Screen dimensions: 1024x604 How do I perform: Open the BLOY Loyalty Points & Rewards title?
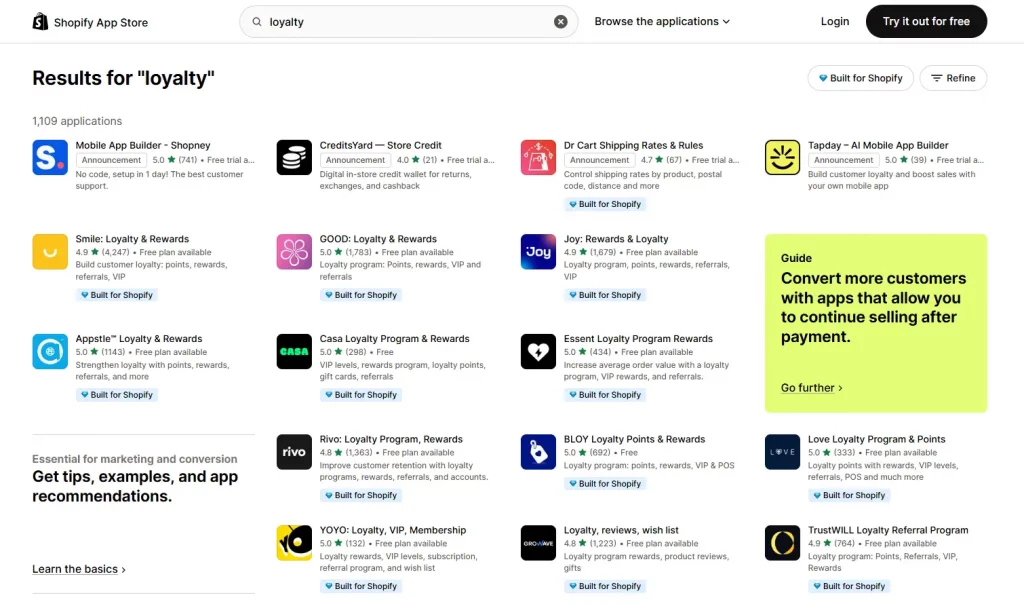coord(634,439)
